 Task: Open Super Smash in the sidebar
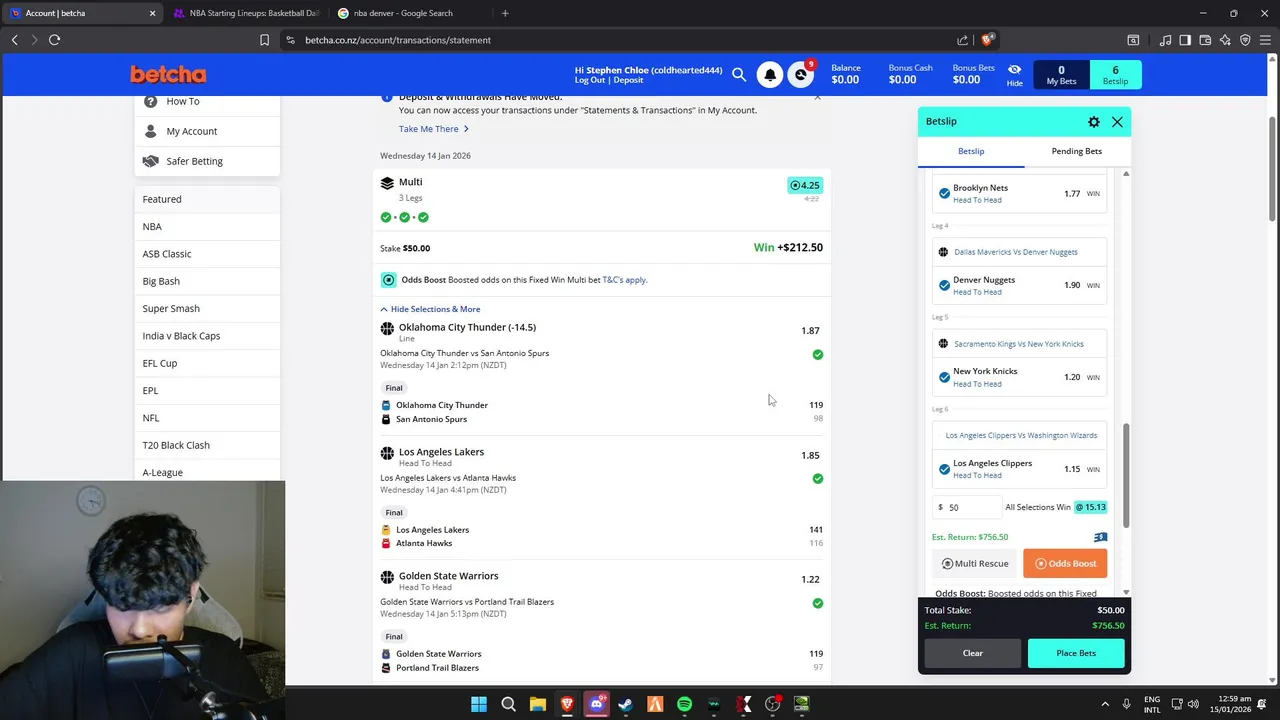click(x=207, y=309)
